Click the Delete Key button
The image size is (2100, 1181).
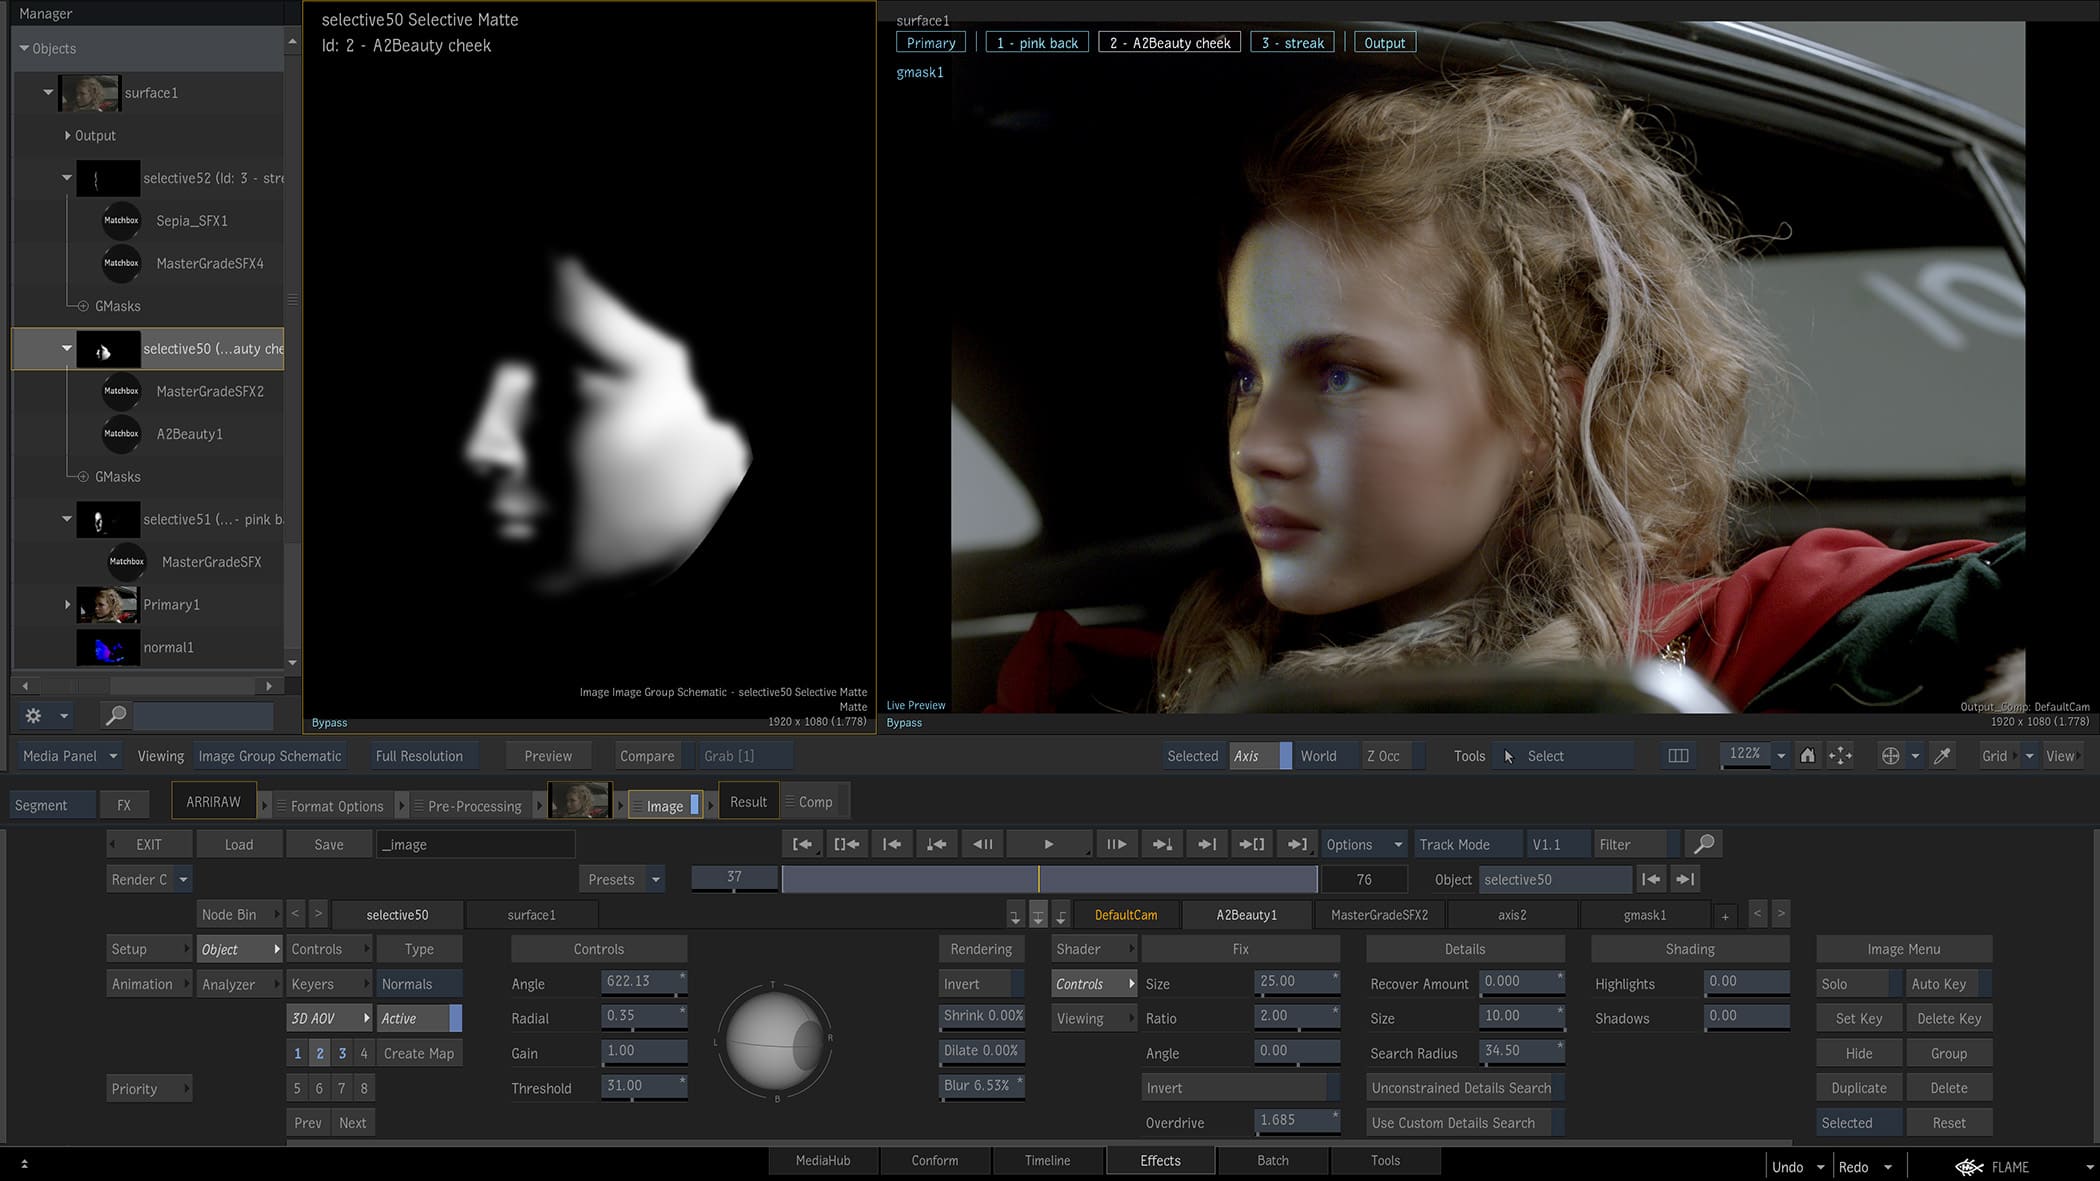coord(1948,1018)
